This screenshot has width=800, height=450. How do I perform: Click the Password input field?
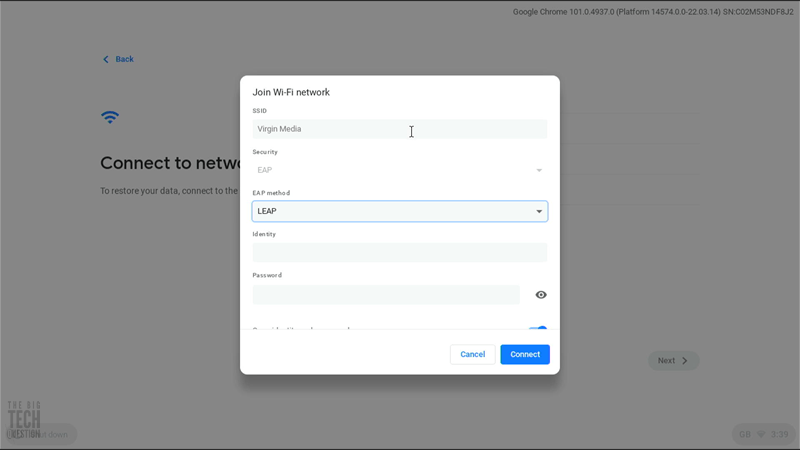click(x=386, y=295)
